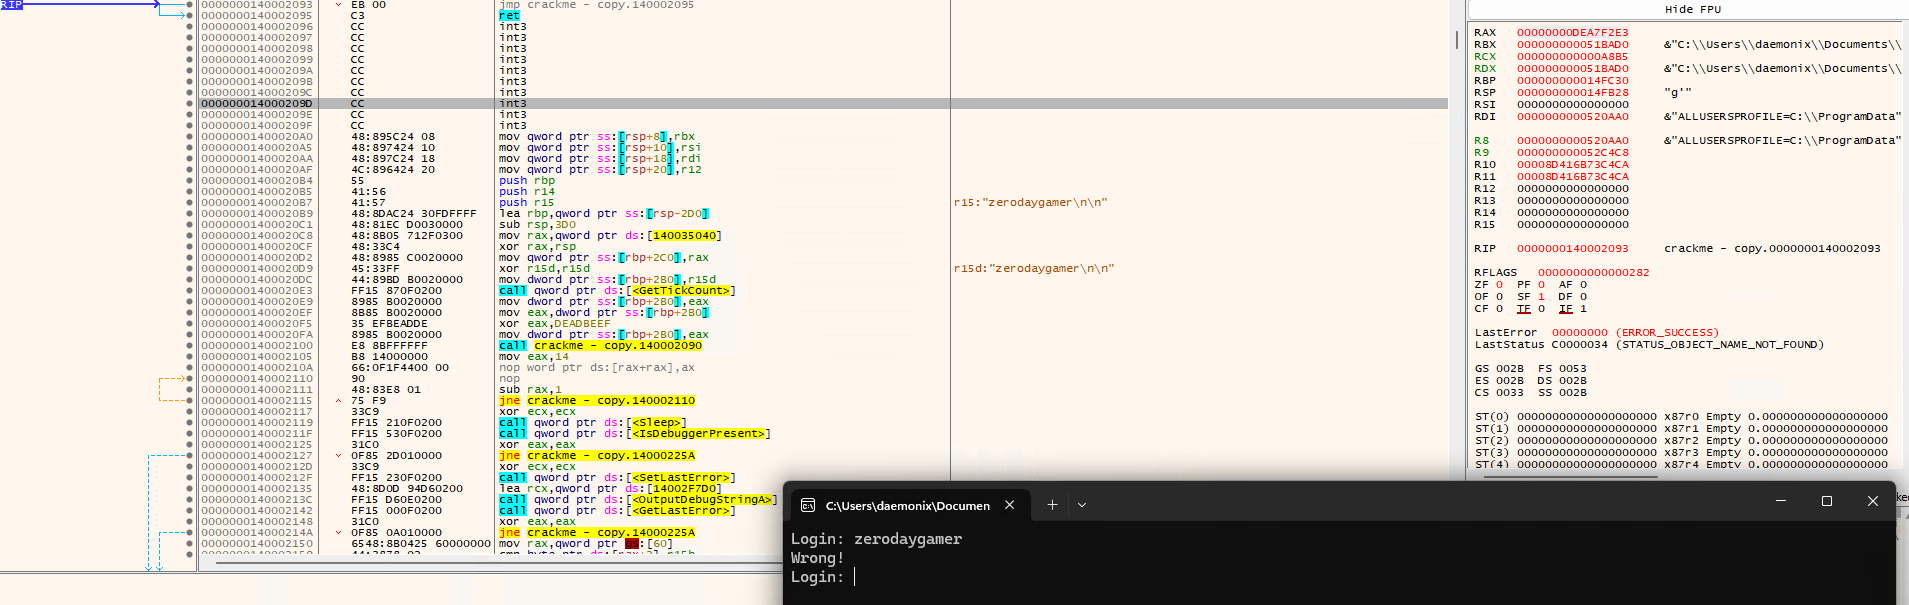Click the Hide FPU button in registers panel
The height and width of the screenshot is (605, 1909).
point(1692,9)
